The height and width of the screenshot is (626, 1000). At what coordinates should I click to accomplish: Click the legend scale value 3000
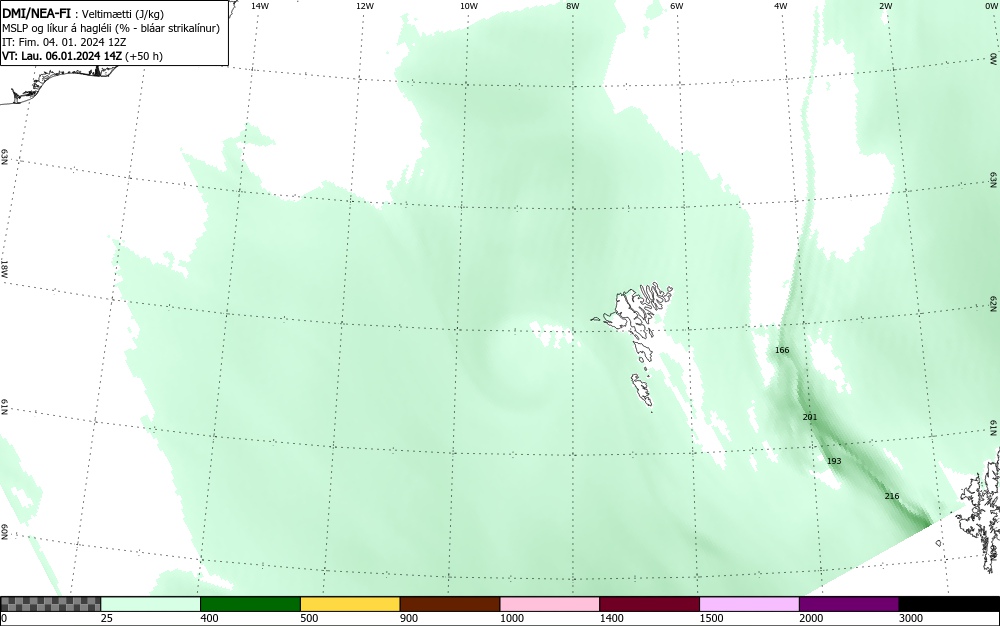911,618
